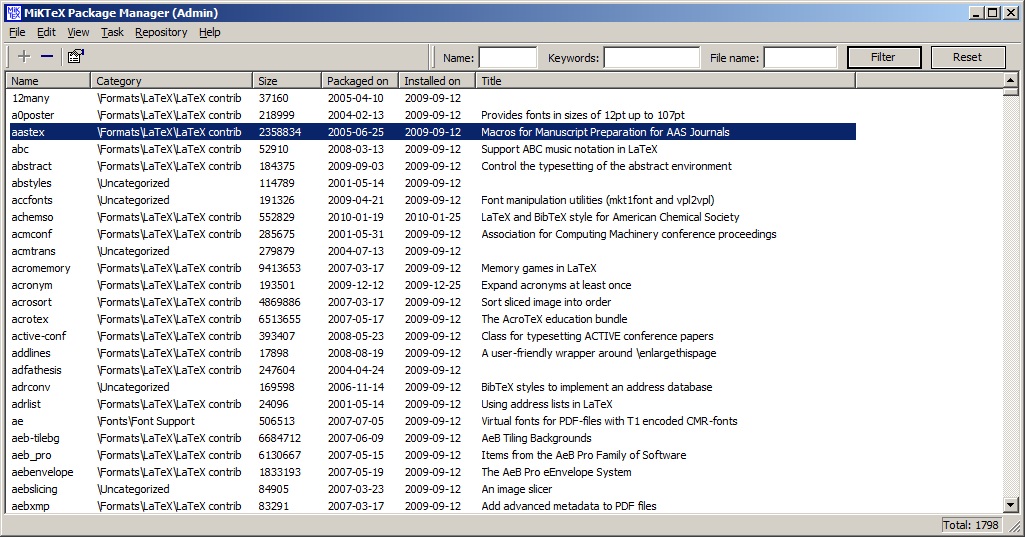
Task: Select the achemso package row
Action: click(433, 217)
